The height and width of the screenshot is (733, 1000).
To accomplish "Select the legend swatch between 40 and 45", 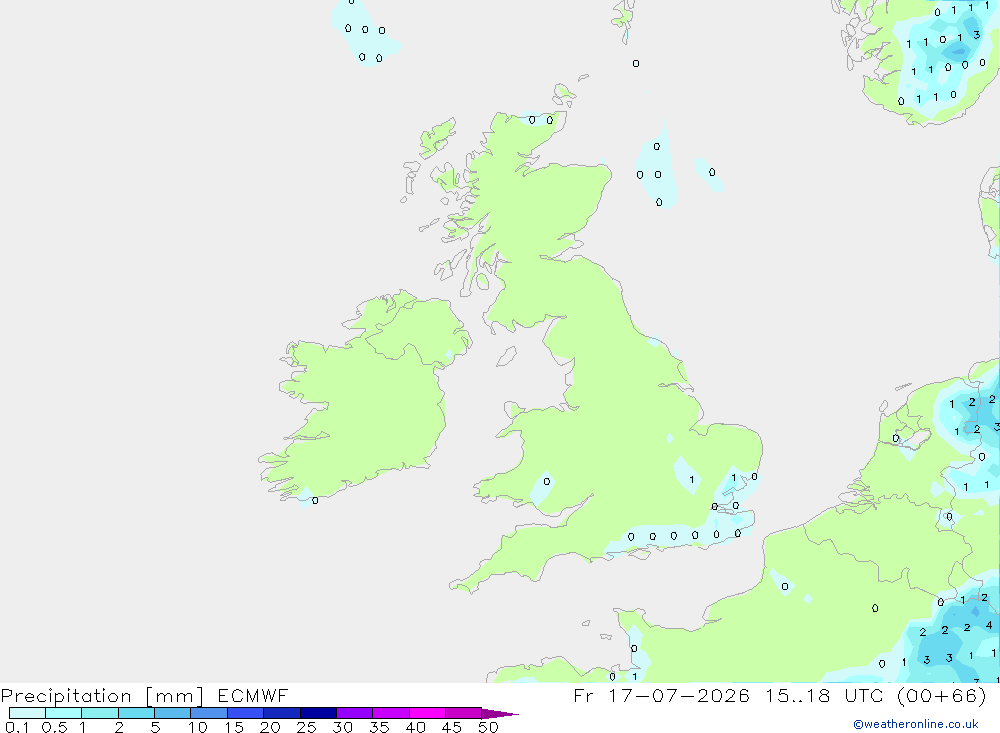I will (427, 713).
